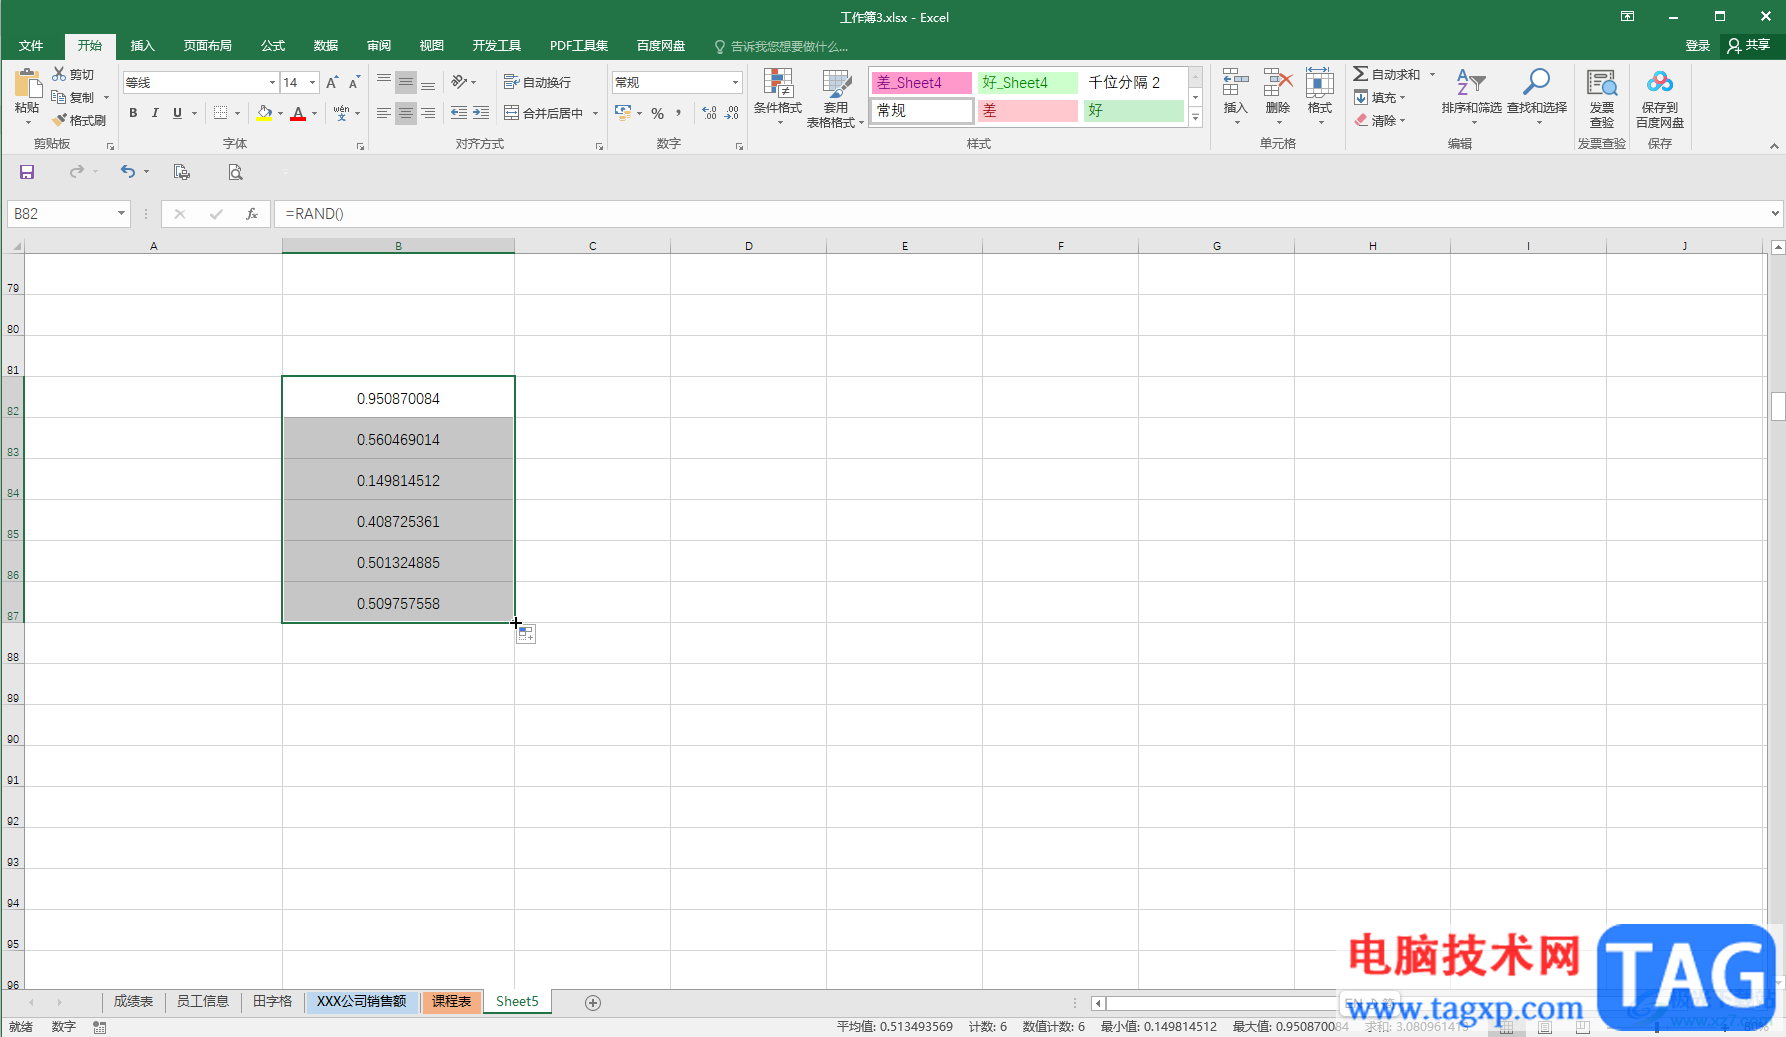Click the Clear (清除) button
Screen dimensions: 1786x1037
tap(1381, 120)
